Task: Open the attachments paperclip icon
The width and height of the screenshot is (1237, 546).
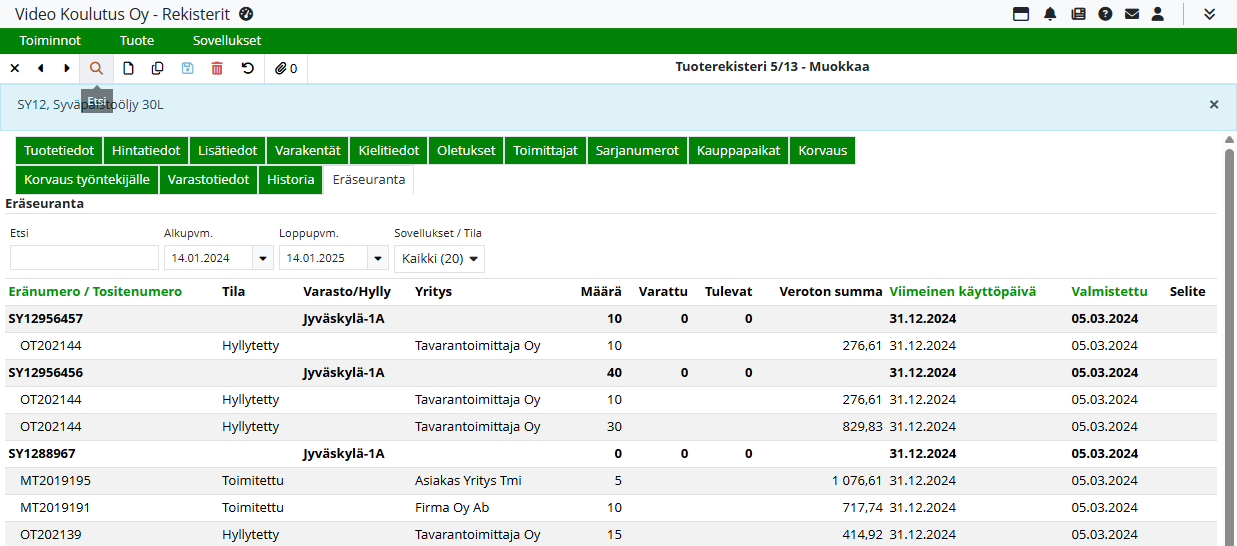Action: pyautogui.click(x=286, y=68)
